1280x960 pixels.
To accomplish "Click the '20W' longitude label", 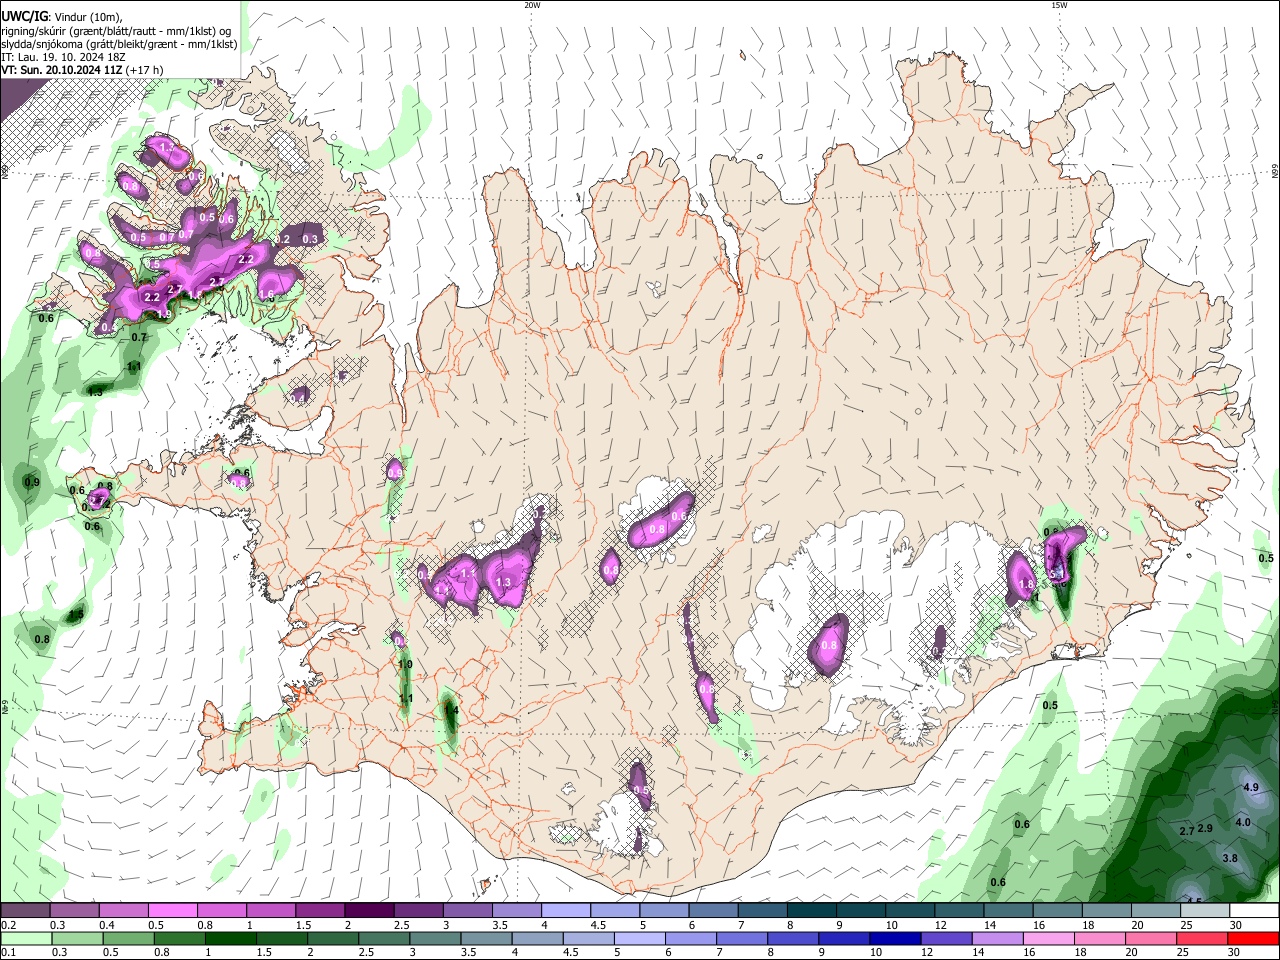I will (x=532, y=5).
